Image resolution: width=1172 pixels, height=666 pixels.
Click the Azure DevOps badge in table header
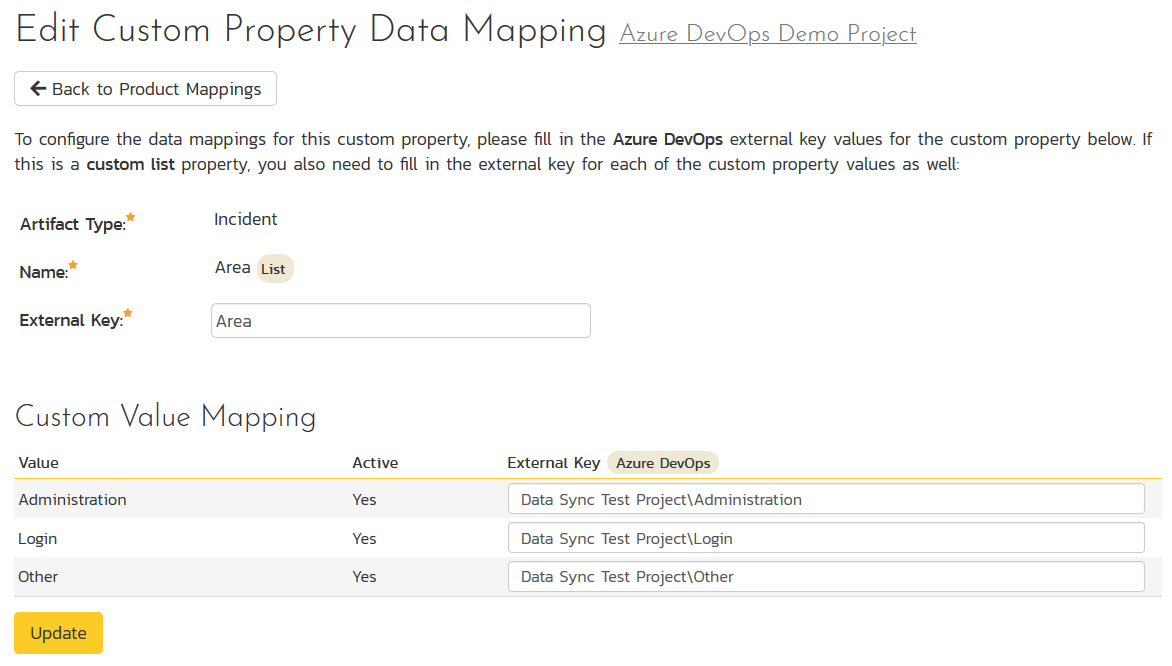tap(663, 463)
